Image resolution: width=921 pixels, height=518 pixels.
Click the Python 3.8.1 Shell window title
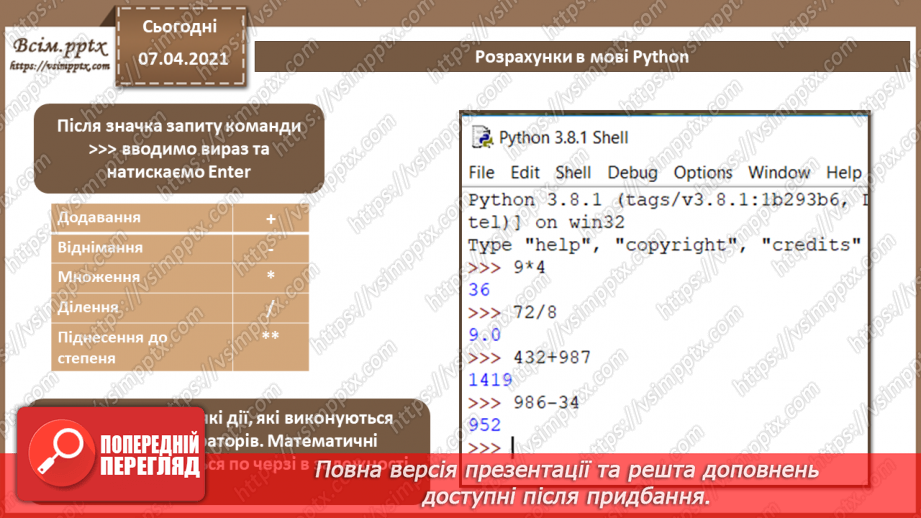click(564, 137)
